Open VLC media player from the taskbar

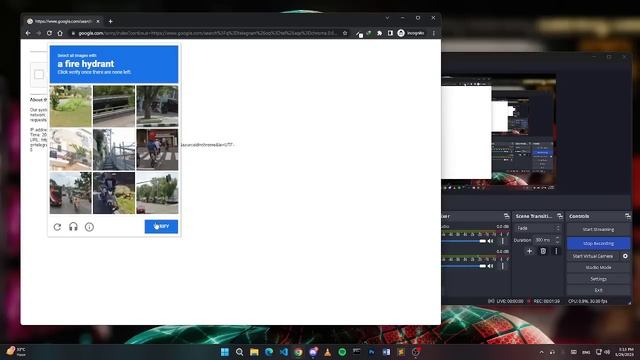pos(327,352)
